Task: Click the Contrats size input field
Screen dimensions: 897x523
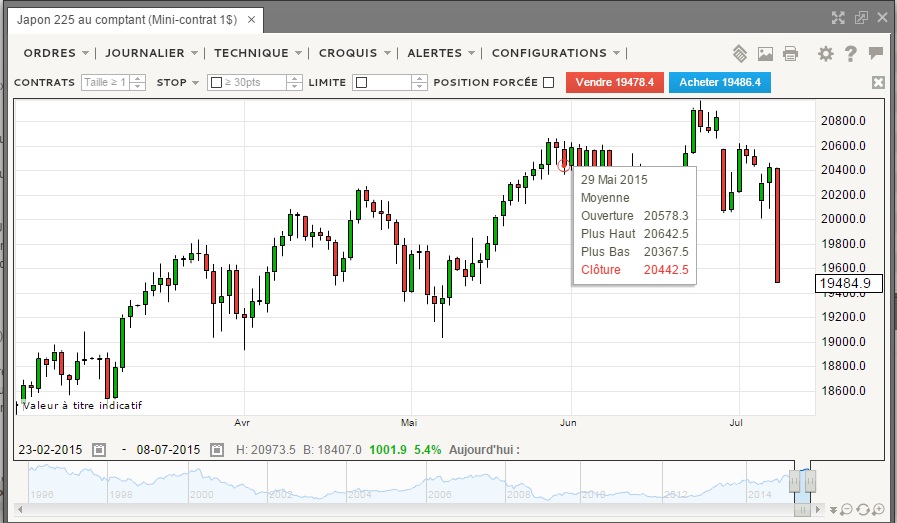Action: click(105, 83)
